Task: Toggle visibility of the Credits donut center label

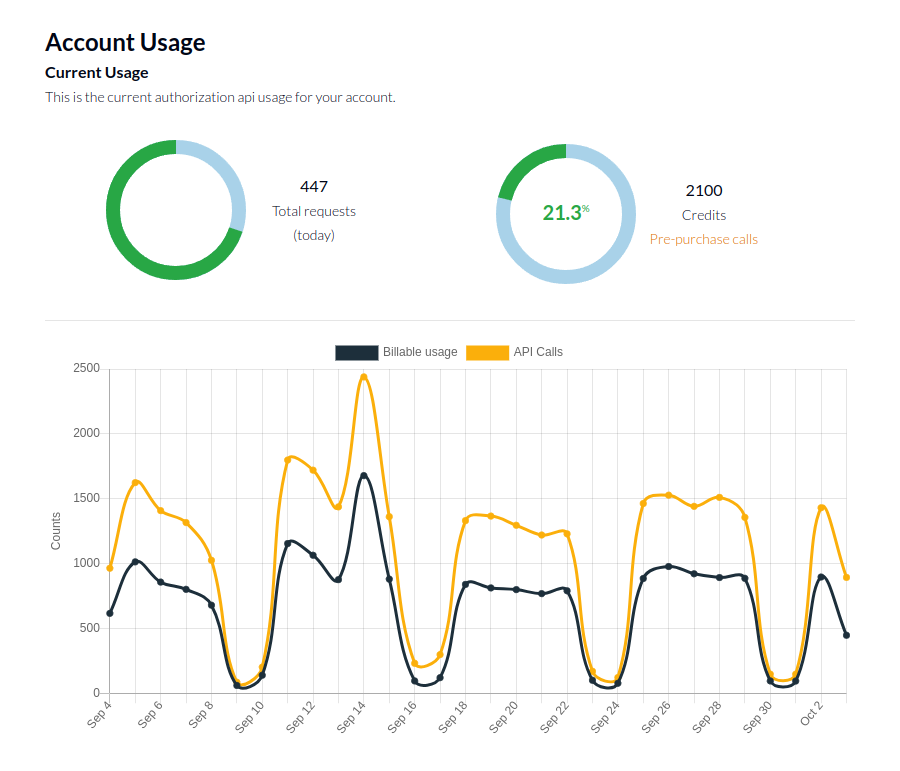Action: point(564,212)
